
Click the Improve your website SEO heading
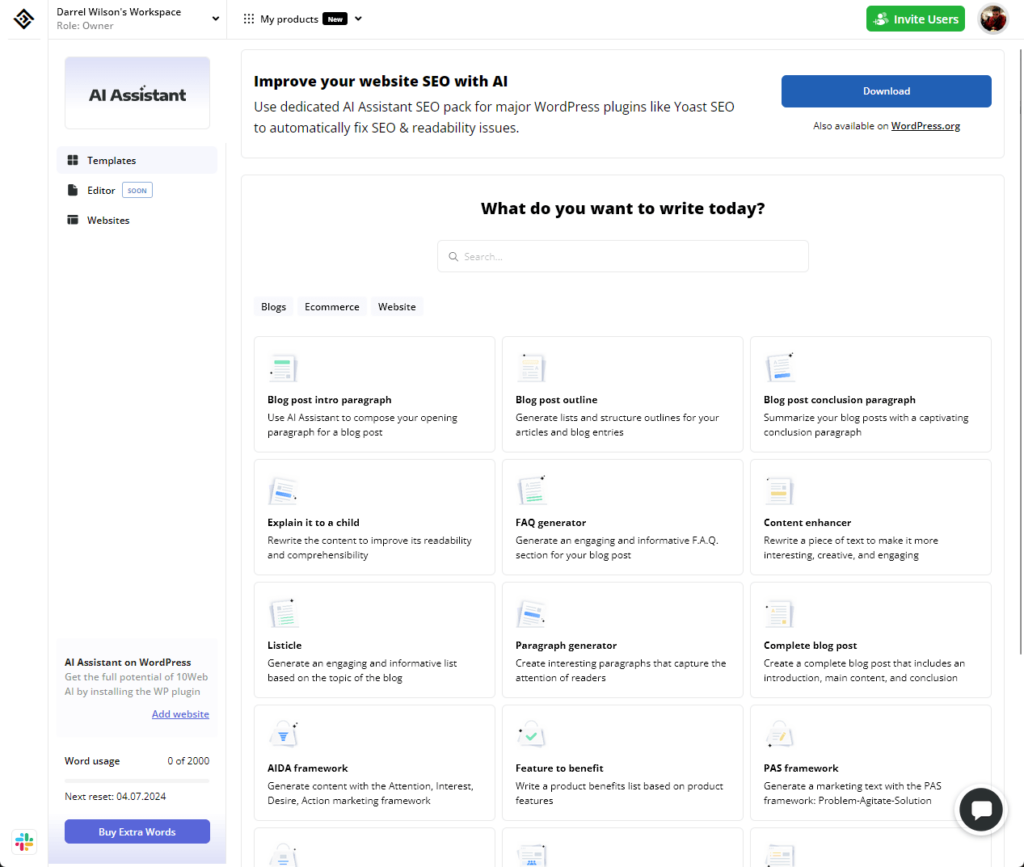tap(381, 81)
